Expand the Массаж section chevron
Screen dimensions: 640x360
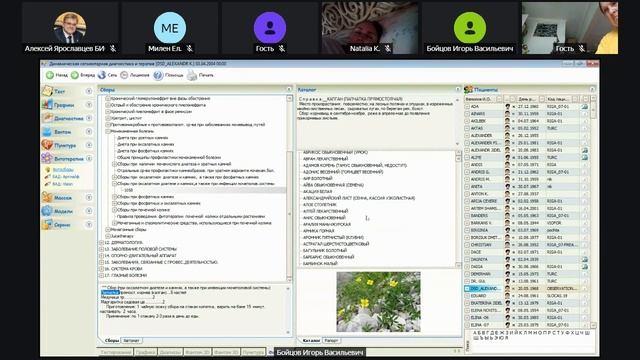[89, 198]
